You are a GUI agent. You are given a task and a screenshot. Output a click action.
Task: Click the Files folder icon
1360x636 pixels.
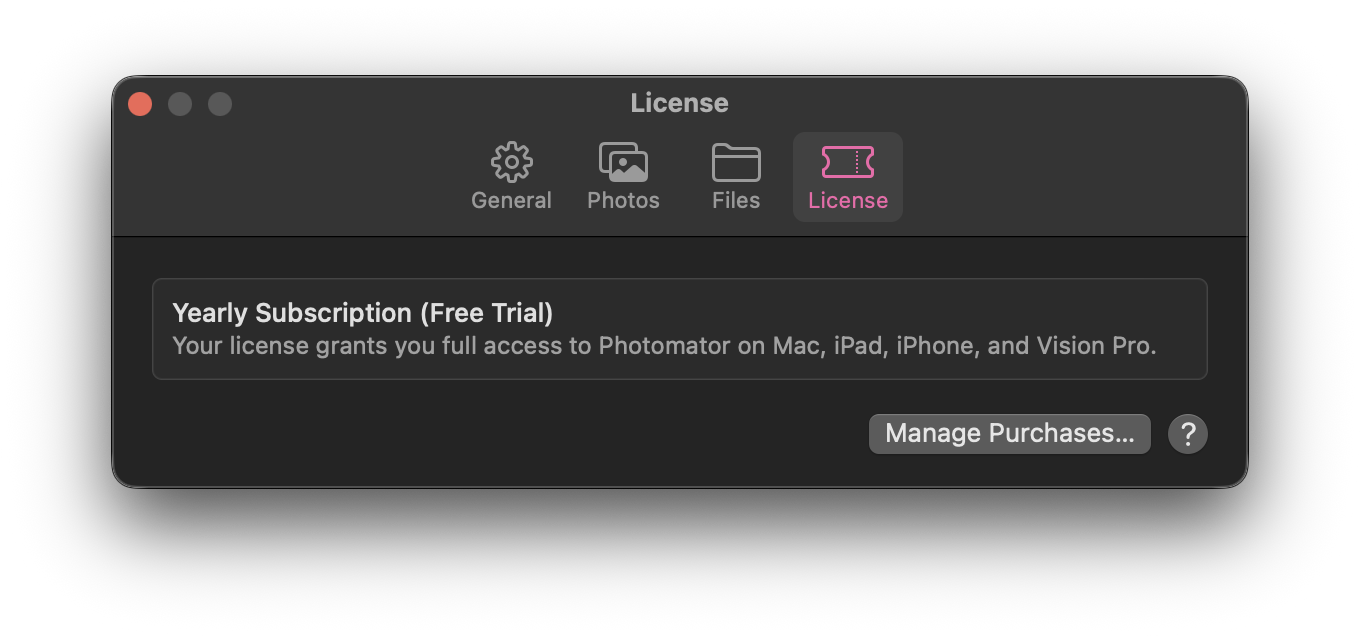[735, 162]
